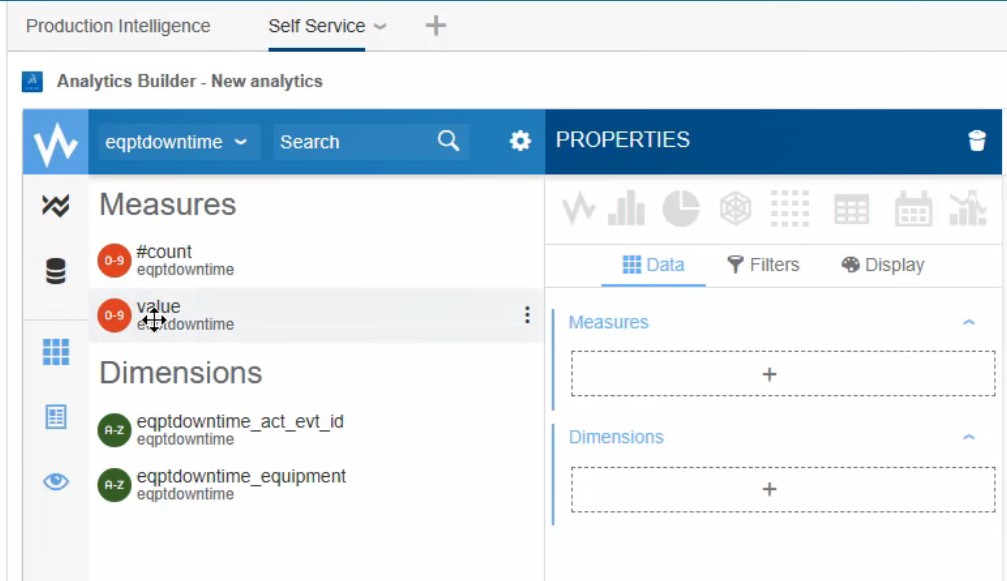The height and width of the screenshot is (581, 1007).
Task: Add a dimension with the plus box
Action: [x=769, y=489]
